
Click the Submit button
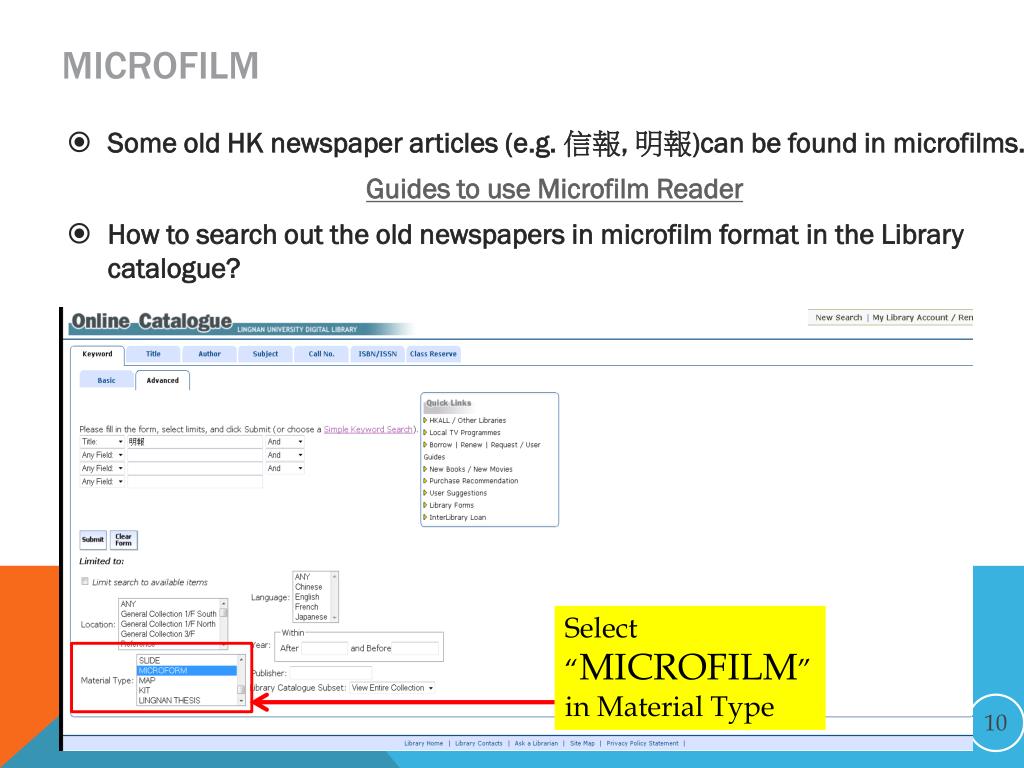pyautogui.click(x=93, y=539)
